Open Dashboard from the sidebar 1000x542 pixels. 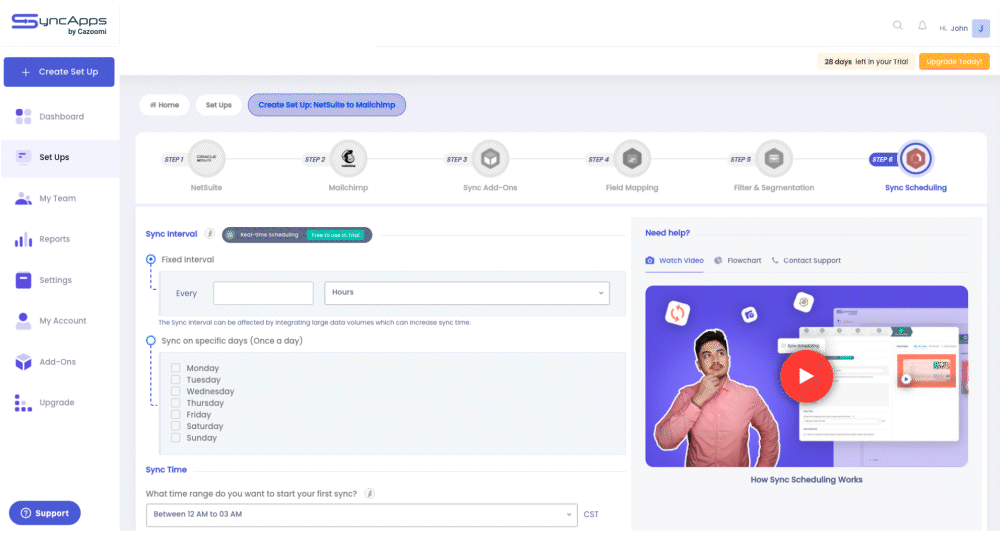pyautogui.click(x=60, y=116)
